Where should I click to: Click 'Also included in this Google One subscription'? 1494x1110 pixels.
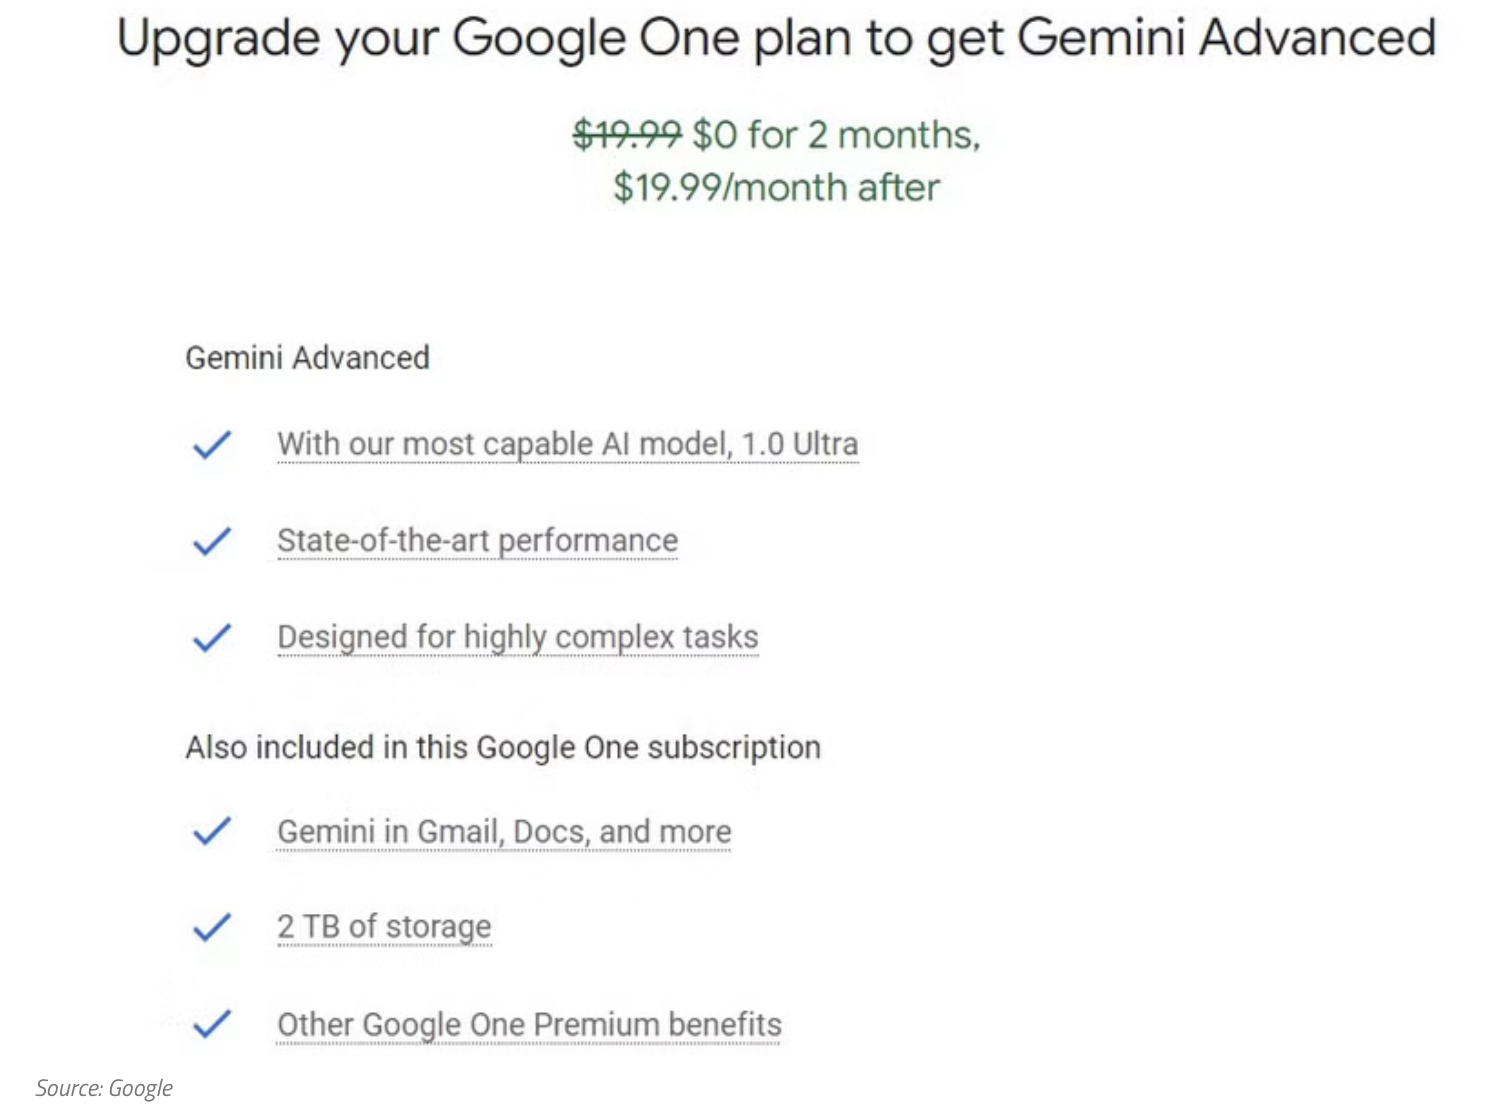click(503, 747)
